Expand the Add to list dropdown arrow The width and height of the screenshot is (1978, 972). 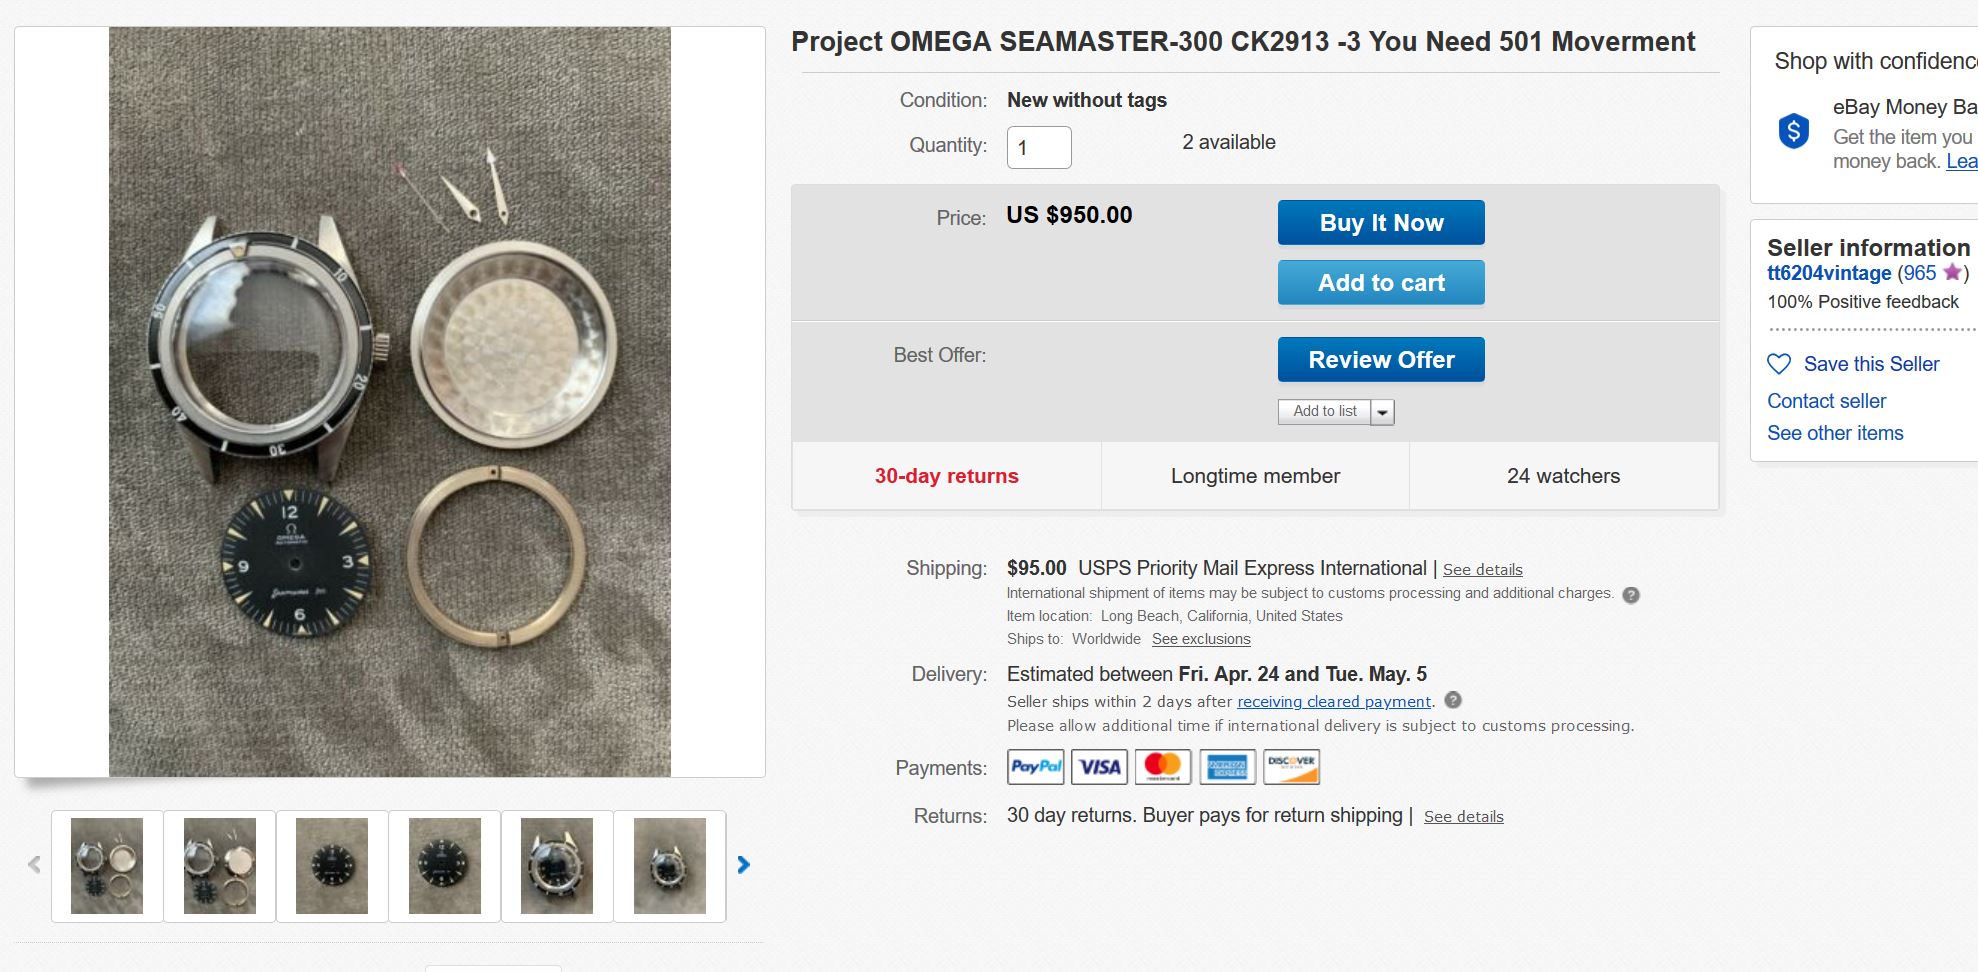tap(1382, 412)
